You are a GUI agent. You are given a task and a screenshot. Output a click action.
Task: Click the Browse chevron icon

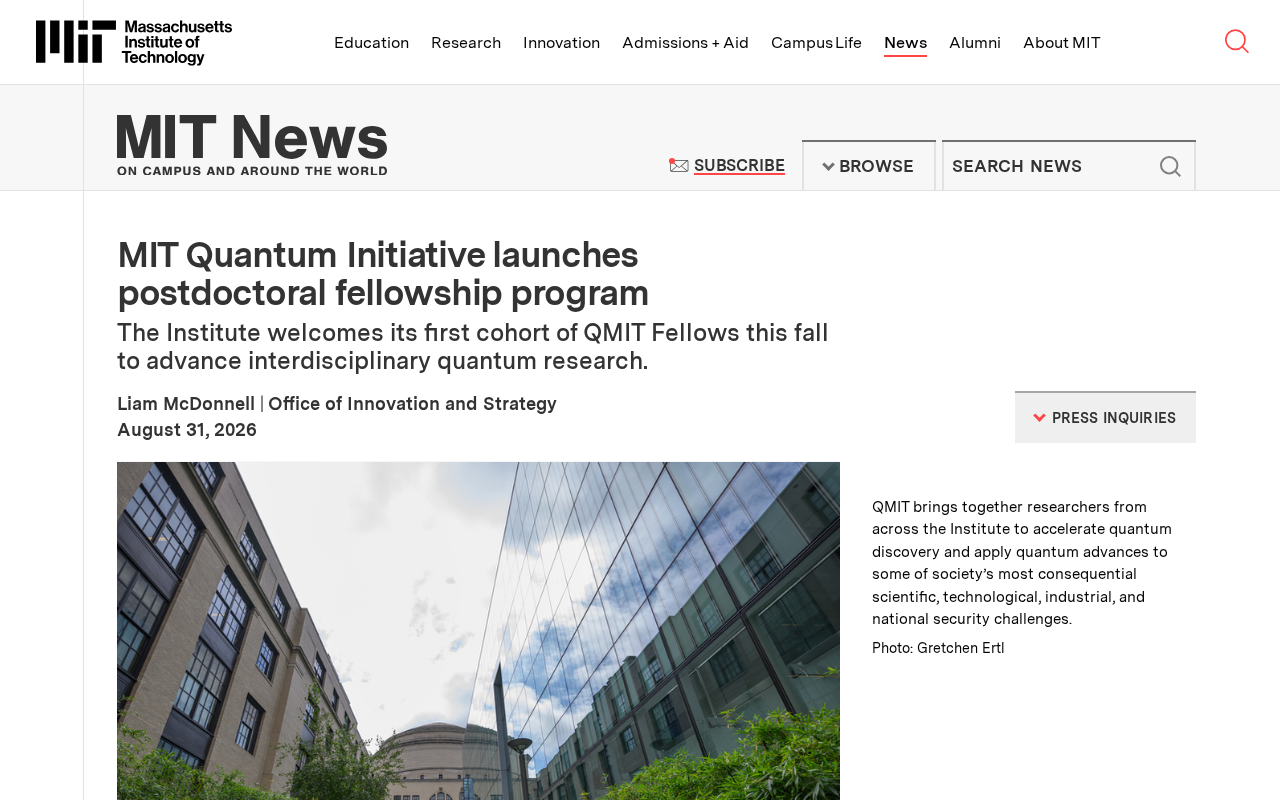(x=828, y=167)
